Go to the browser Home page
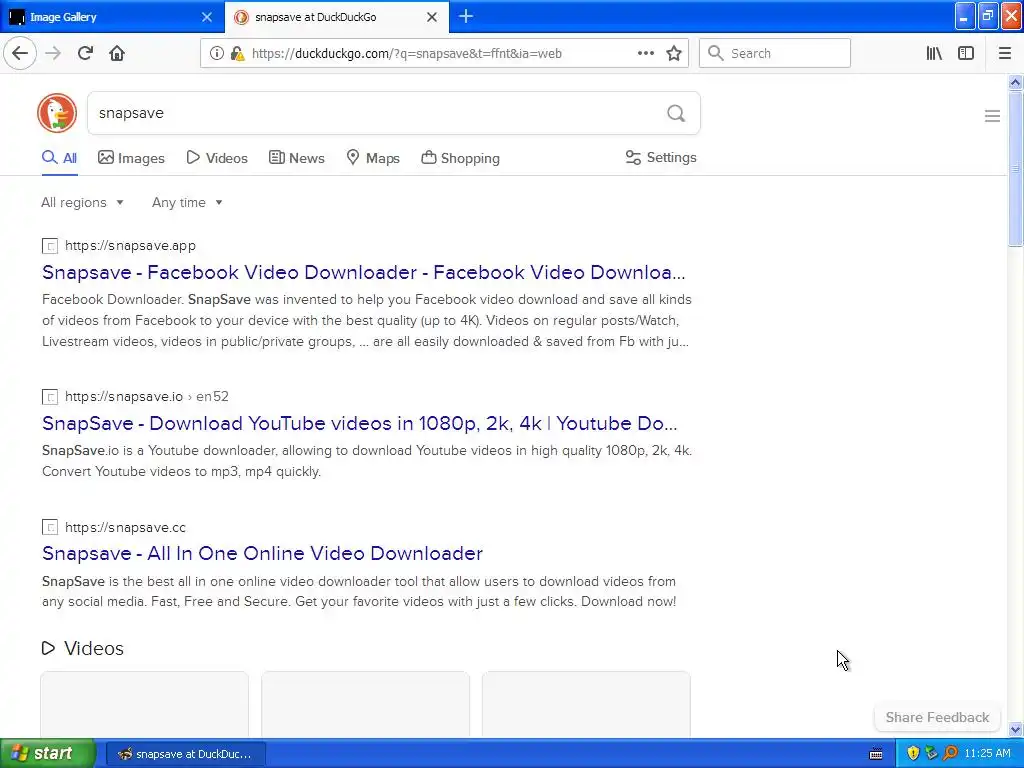The height and width of the screenshot is (768, 1024). (117, 54)
